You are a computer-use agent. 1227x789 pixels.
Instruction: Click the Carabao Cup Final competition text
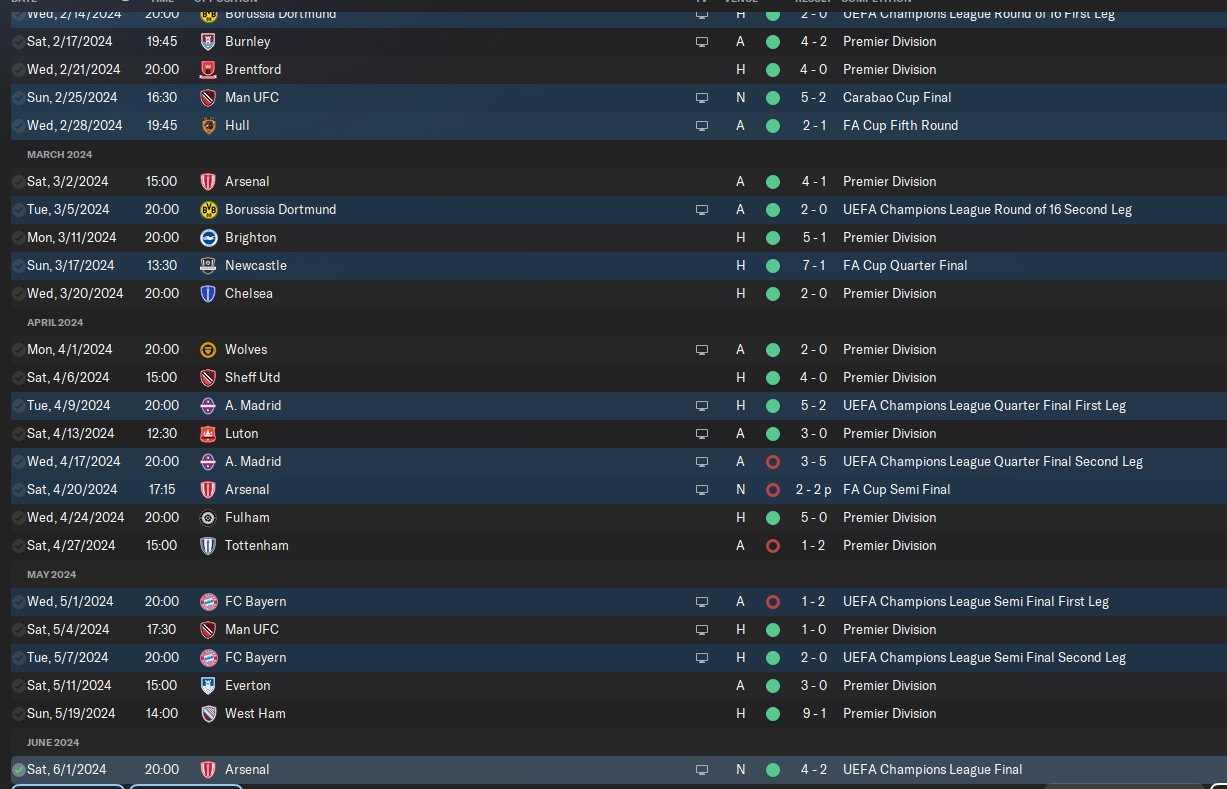click(x=897, y=98)
